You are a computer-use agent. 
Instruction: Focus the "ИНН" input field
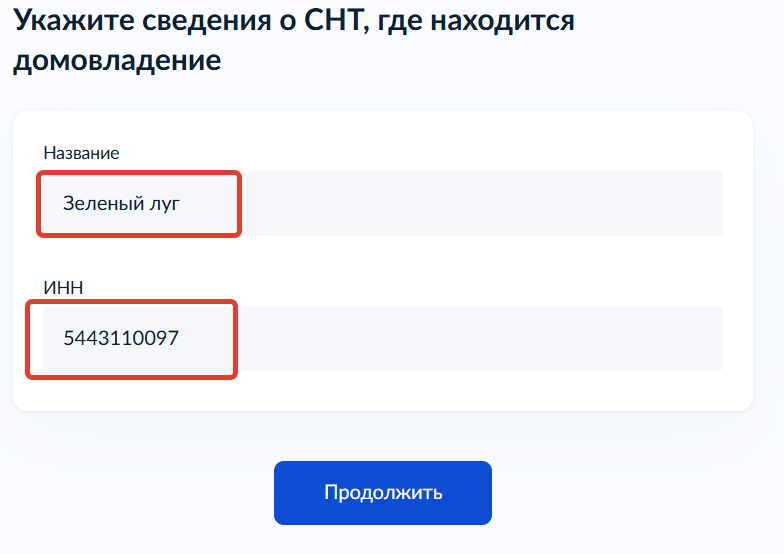tap(382, 338)
